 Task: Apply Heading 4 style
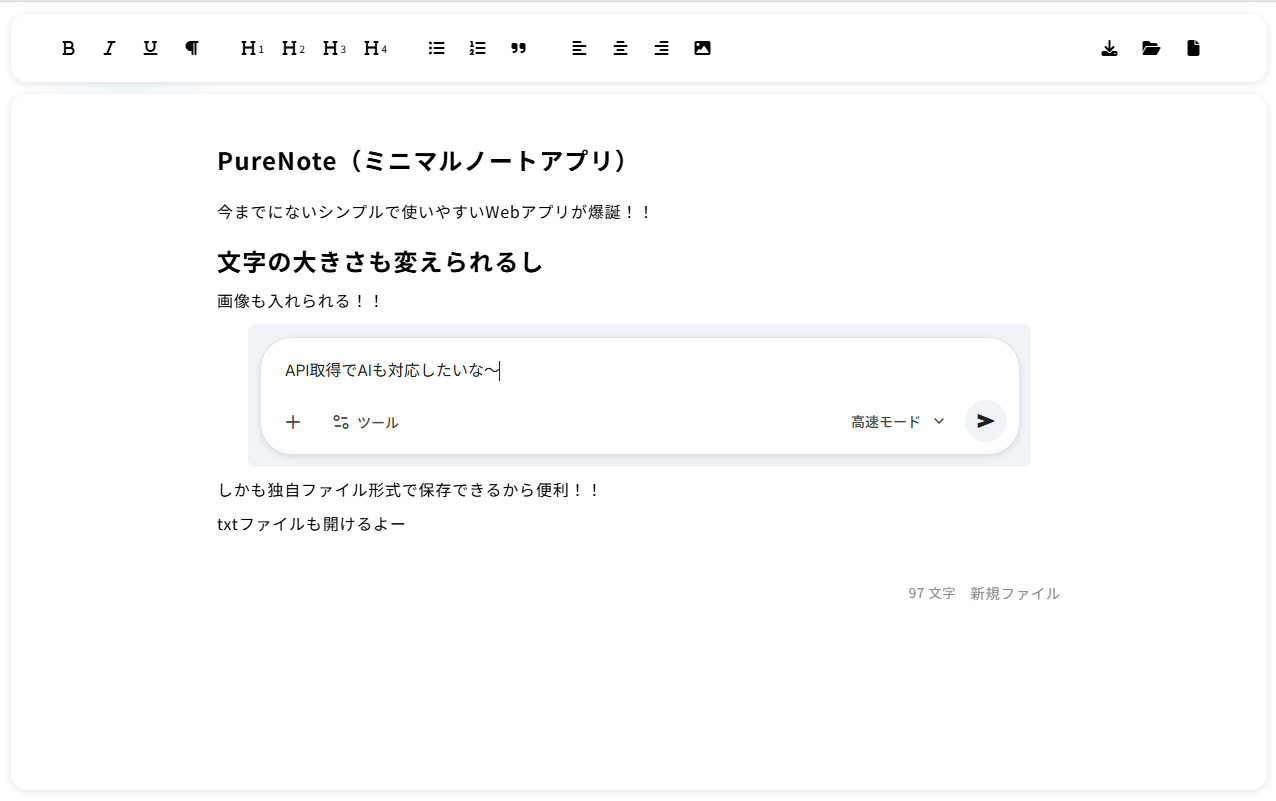point(375,48)
